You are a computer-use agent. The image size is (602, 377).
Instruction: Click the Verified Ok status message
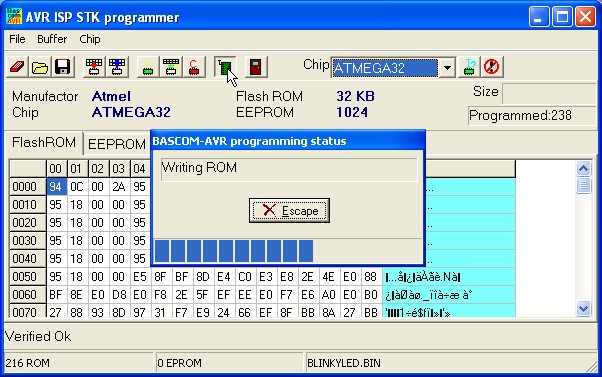coord(38,336)
